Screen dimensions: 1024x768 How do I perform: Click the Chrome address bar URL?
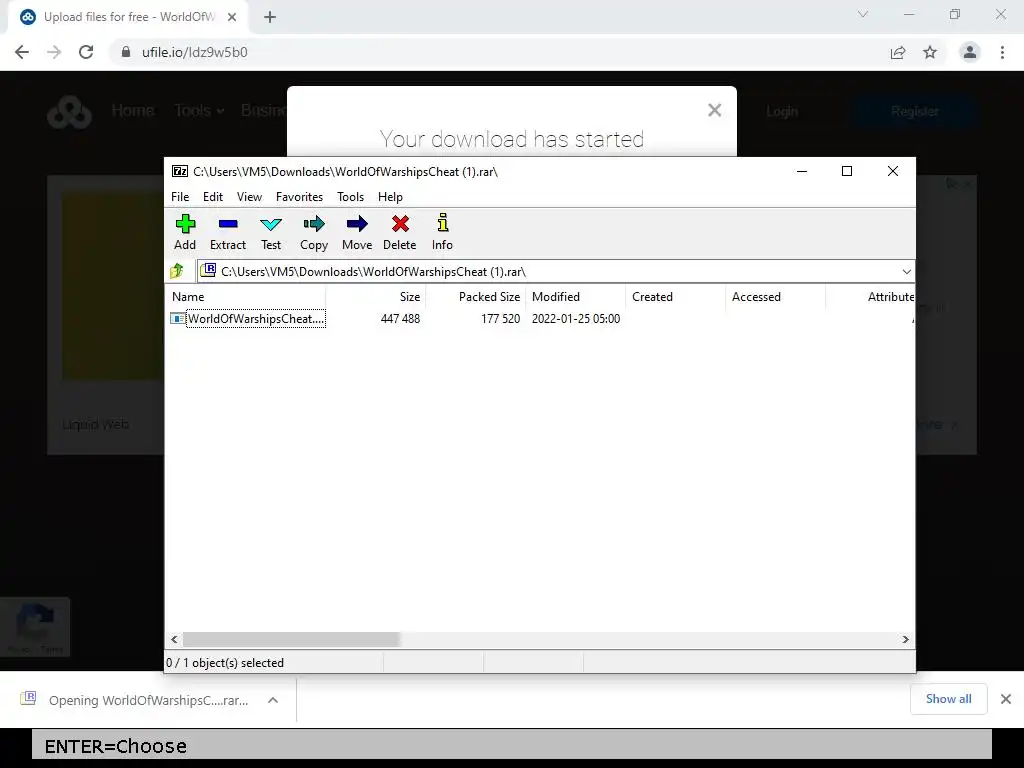coord(195,52)
